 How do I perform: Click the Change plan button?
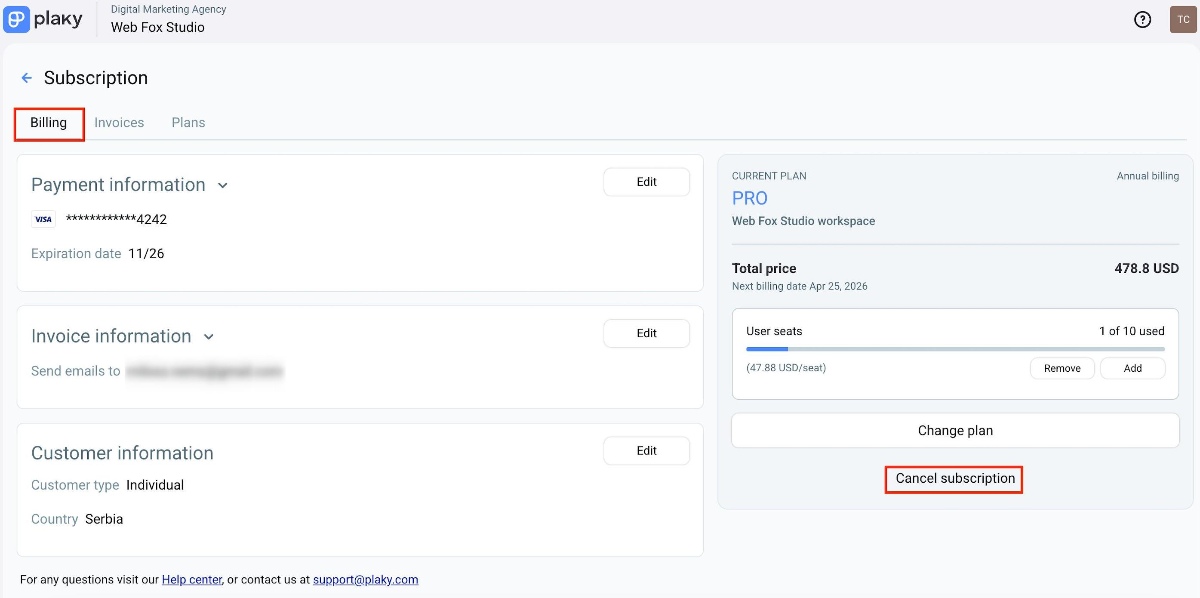point(955,431)
